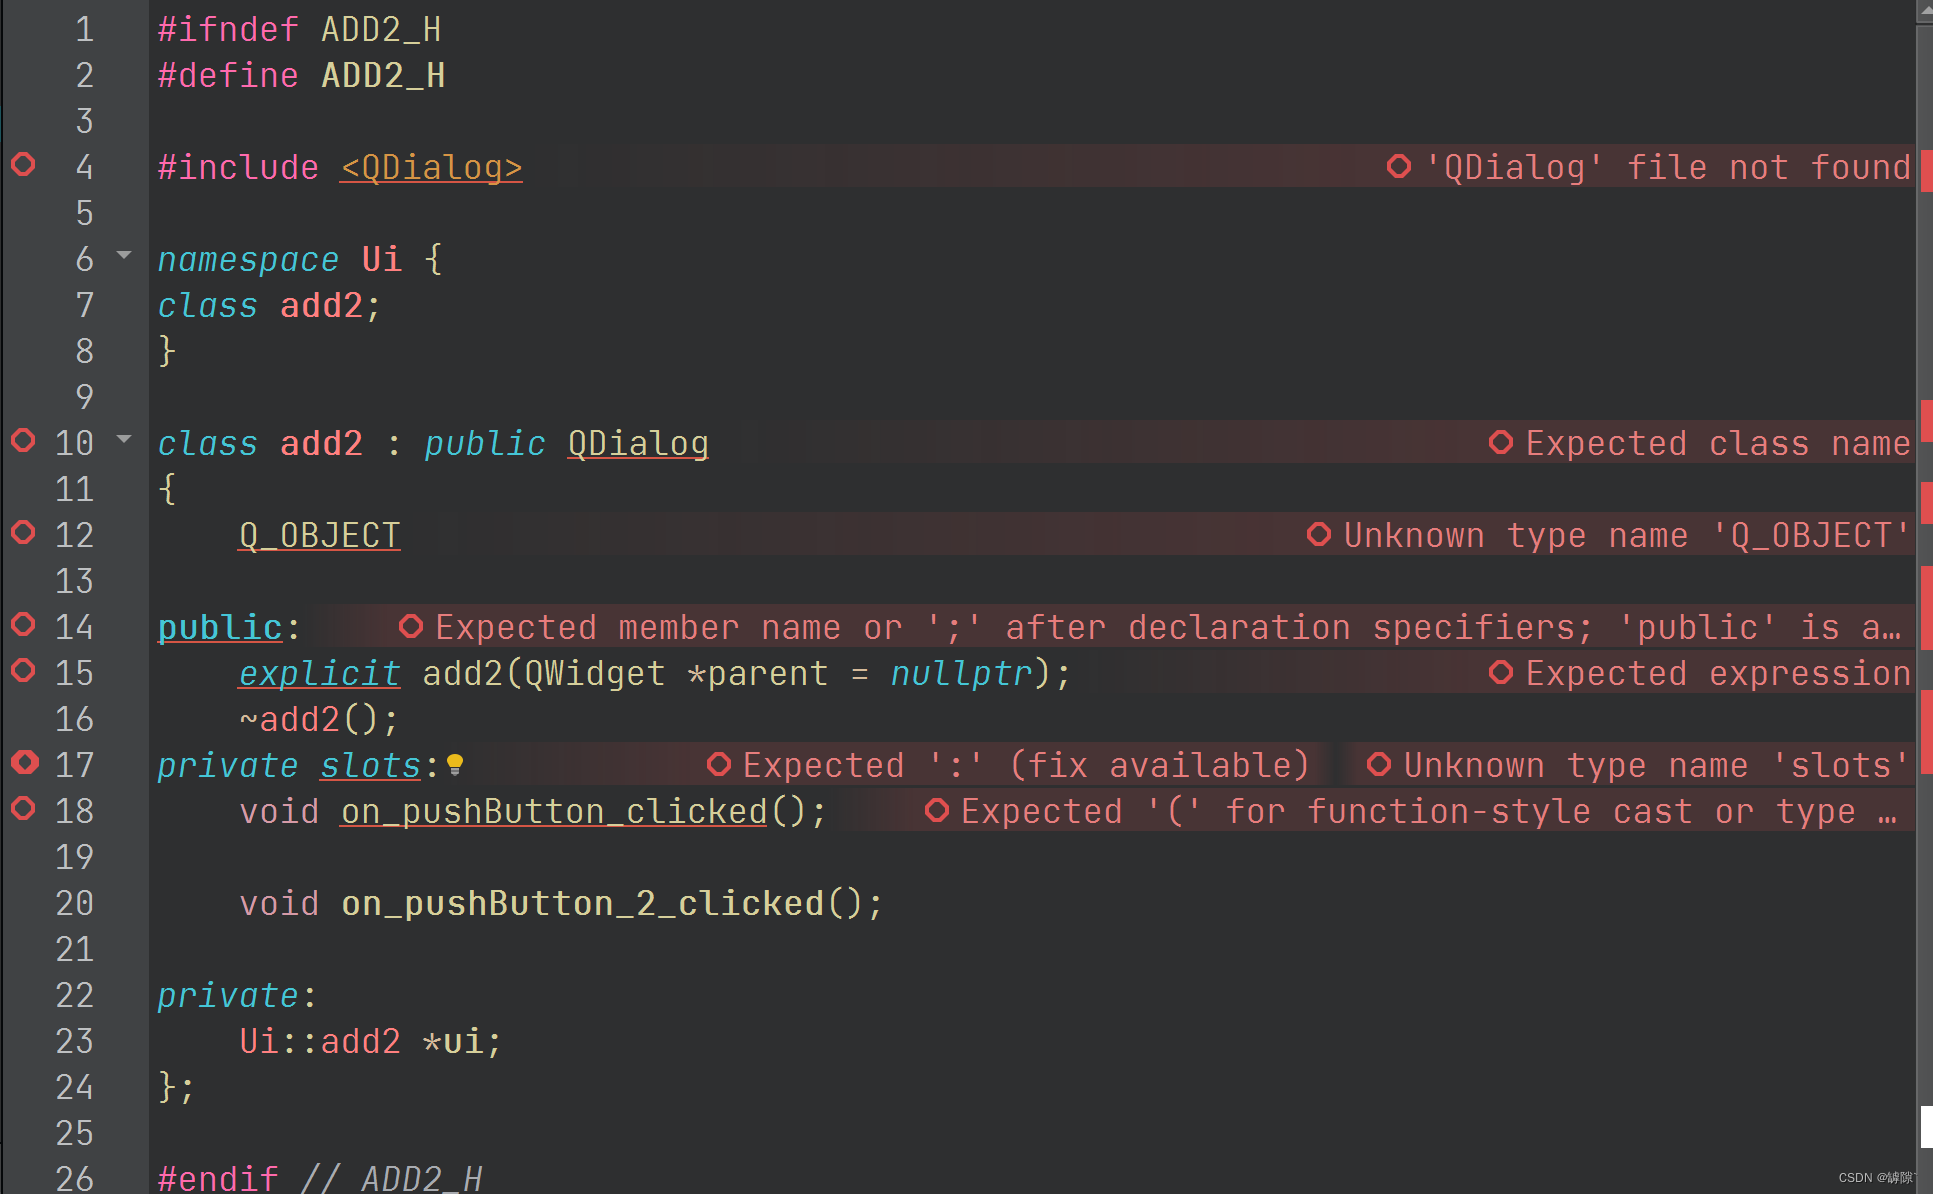Click the error marker in gutter at line 18

click(23, 808)
